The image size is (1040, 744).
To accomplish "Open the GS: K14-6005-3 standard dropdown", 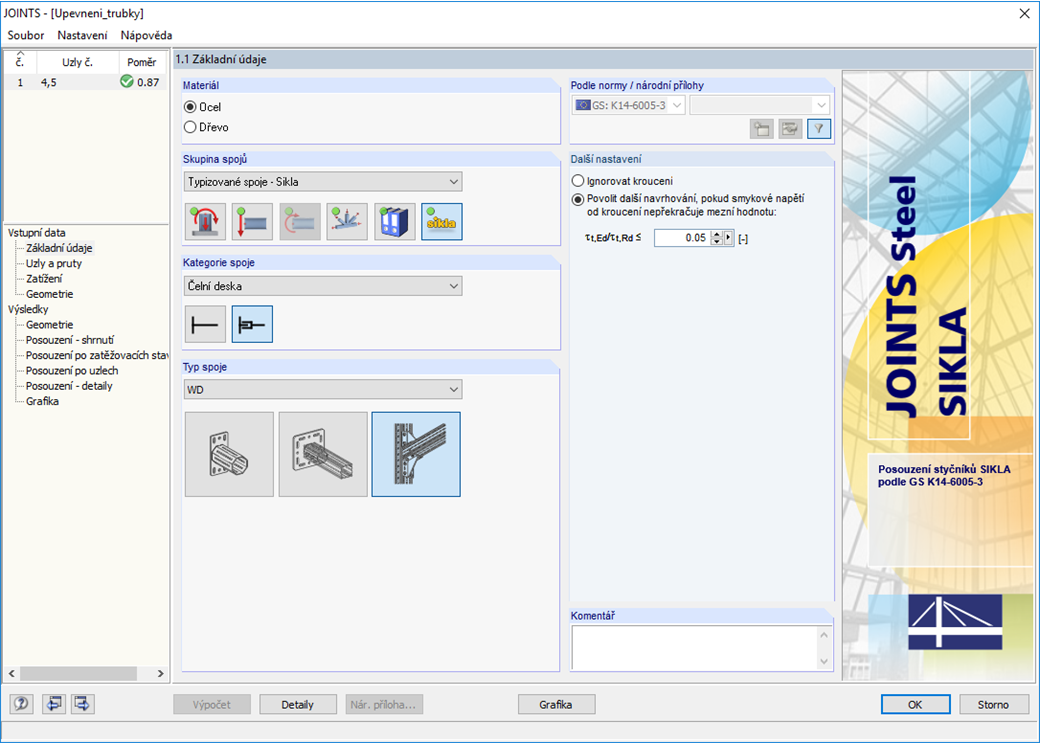I will [627, 105].
